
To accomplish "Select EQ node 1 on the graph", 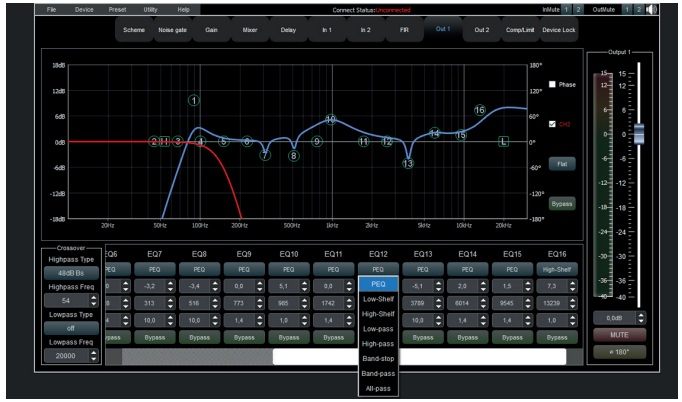I will point(194,100).
